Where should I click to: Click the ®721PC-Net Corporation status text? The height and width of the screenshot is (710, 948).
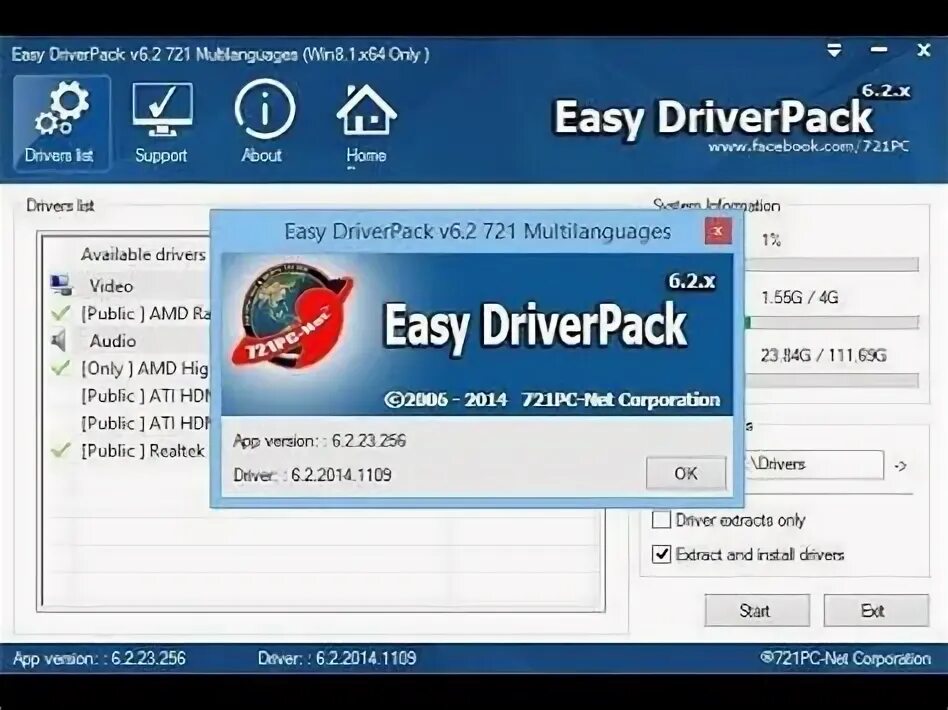tap(845, 658)
